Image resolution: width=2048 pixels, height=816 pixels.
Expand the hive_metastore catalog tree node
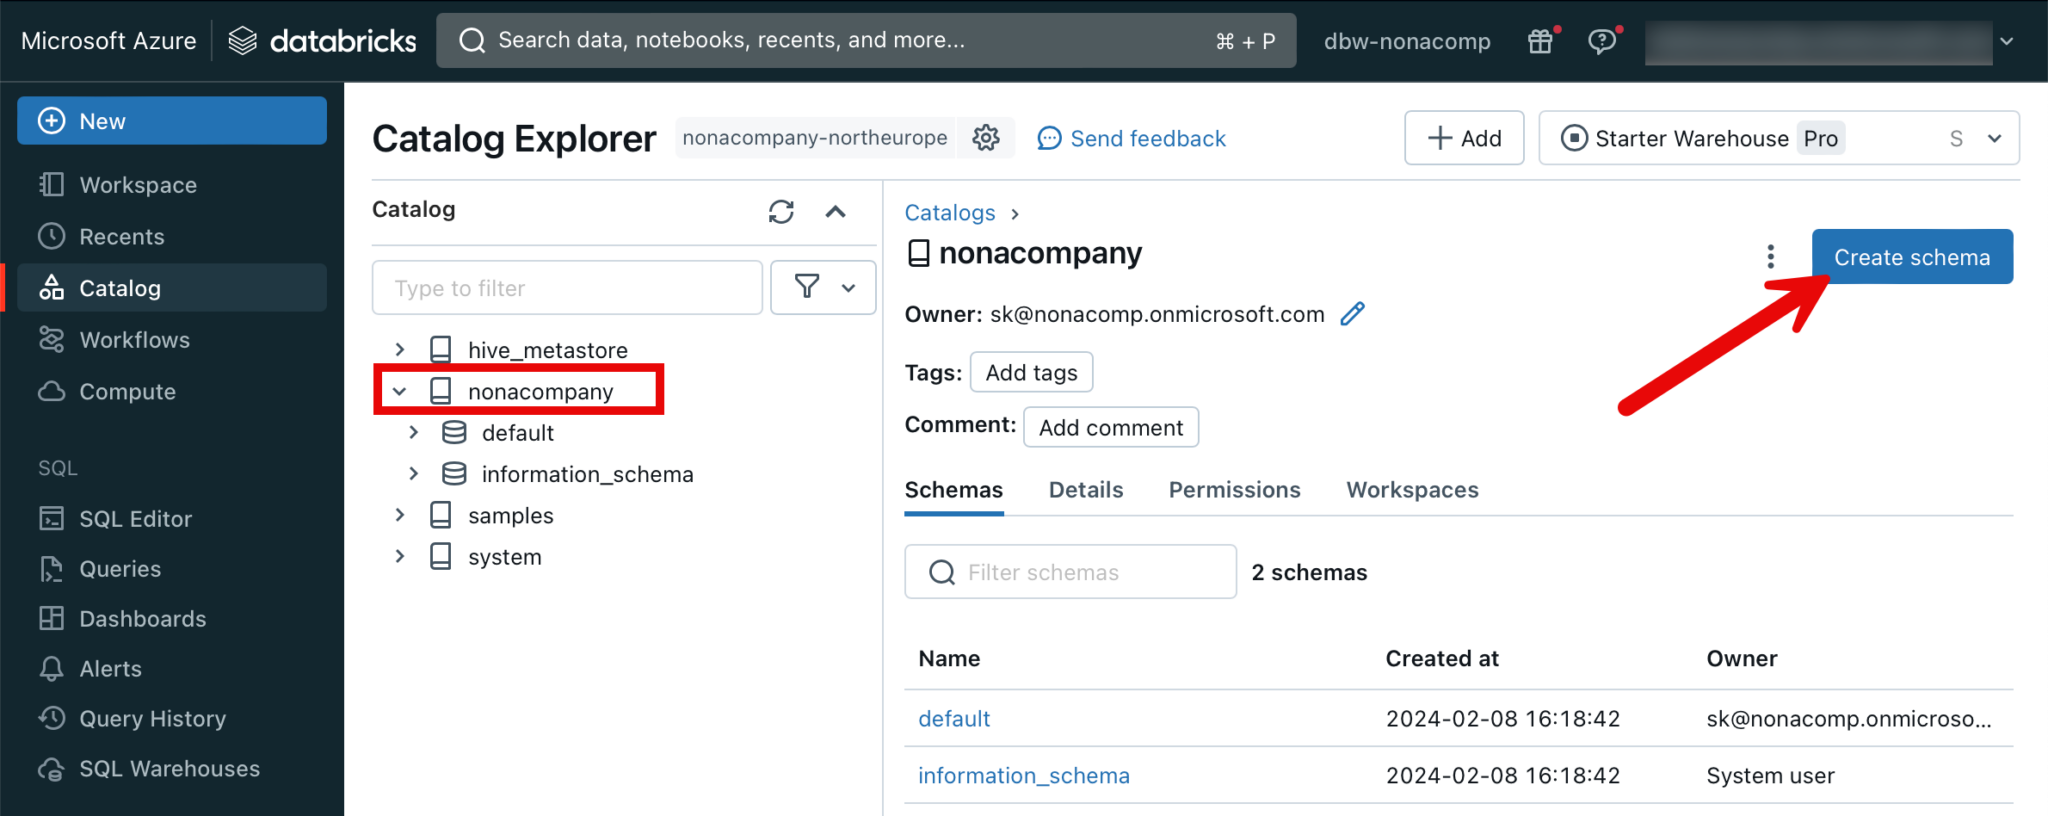(x=400, y=349)
